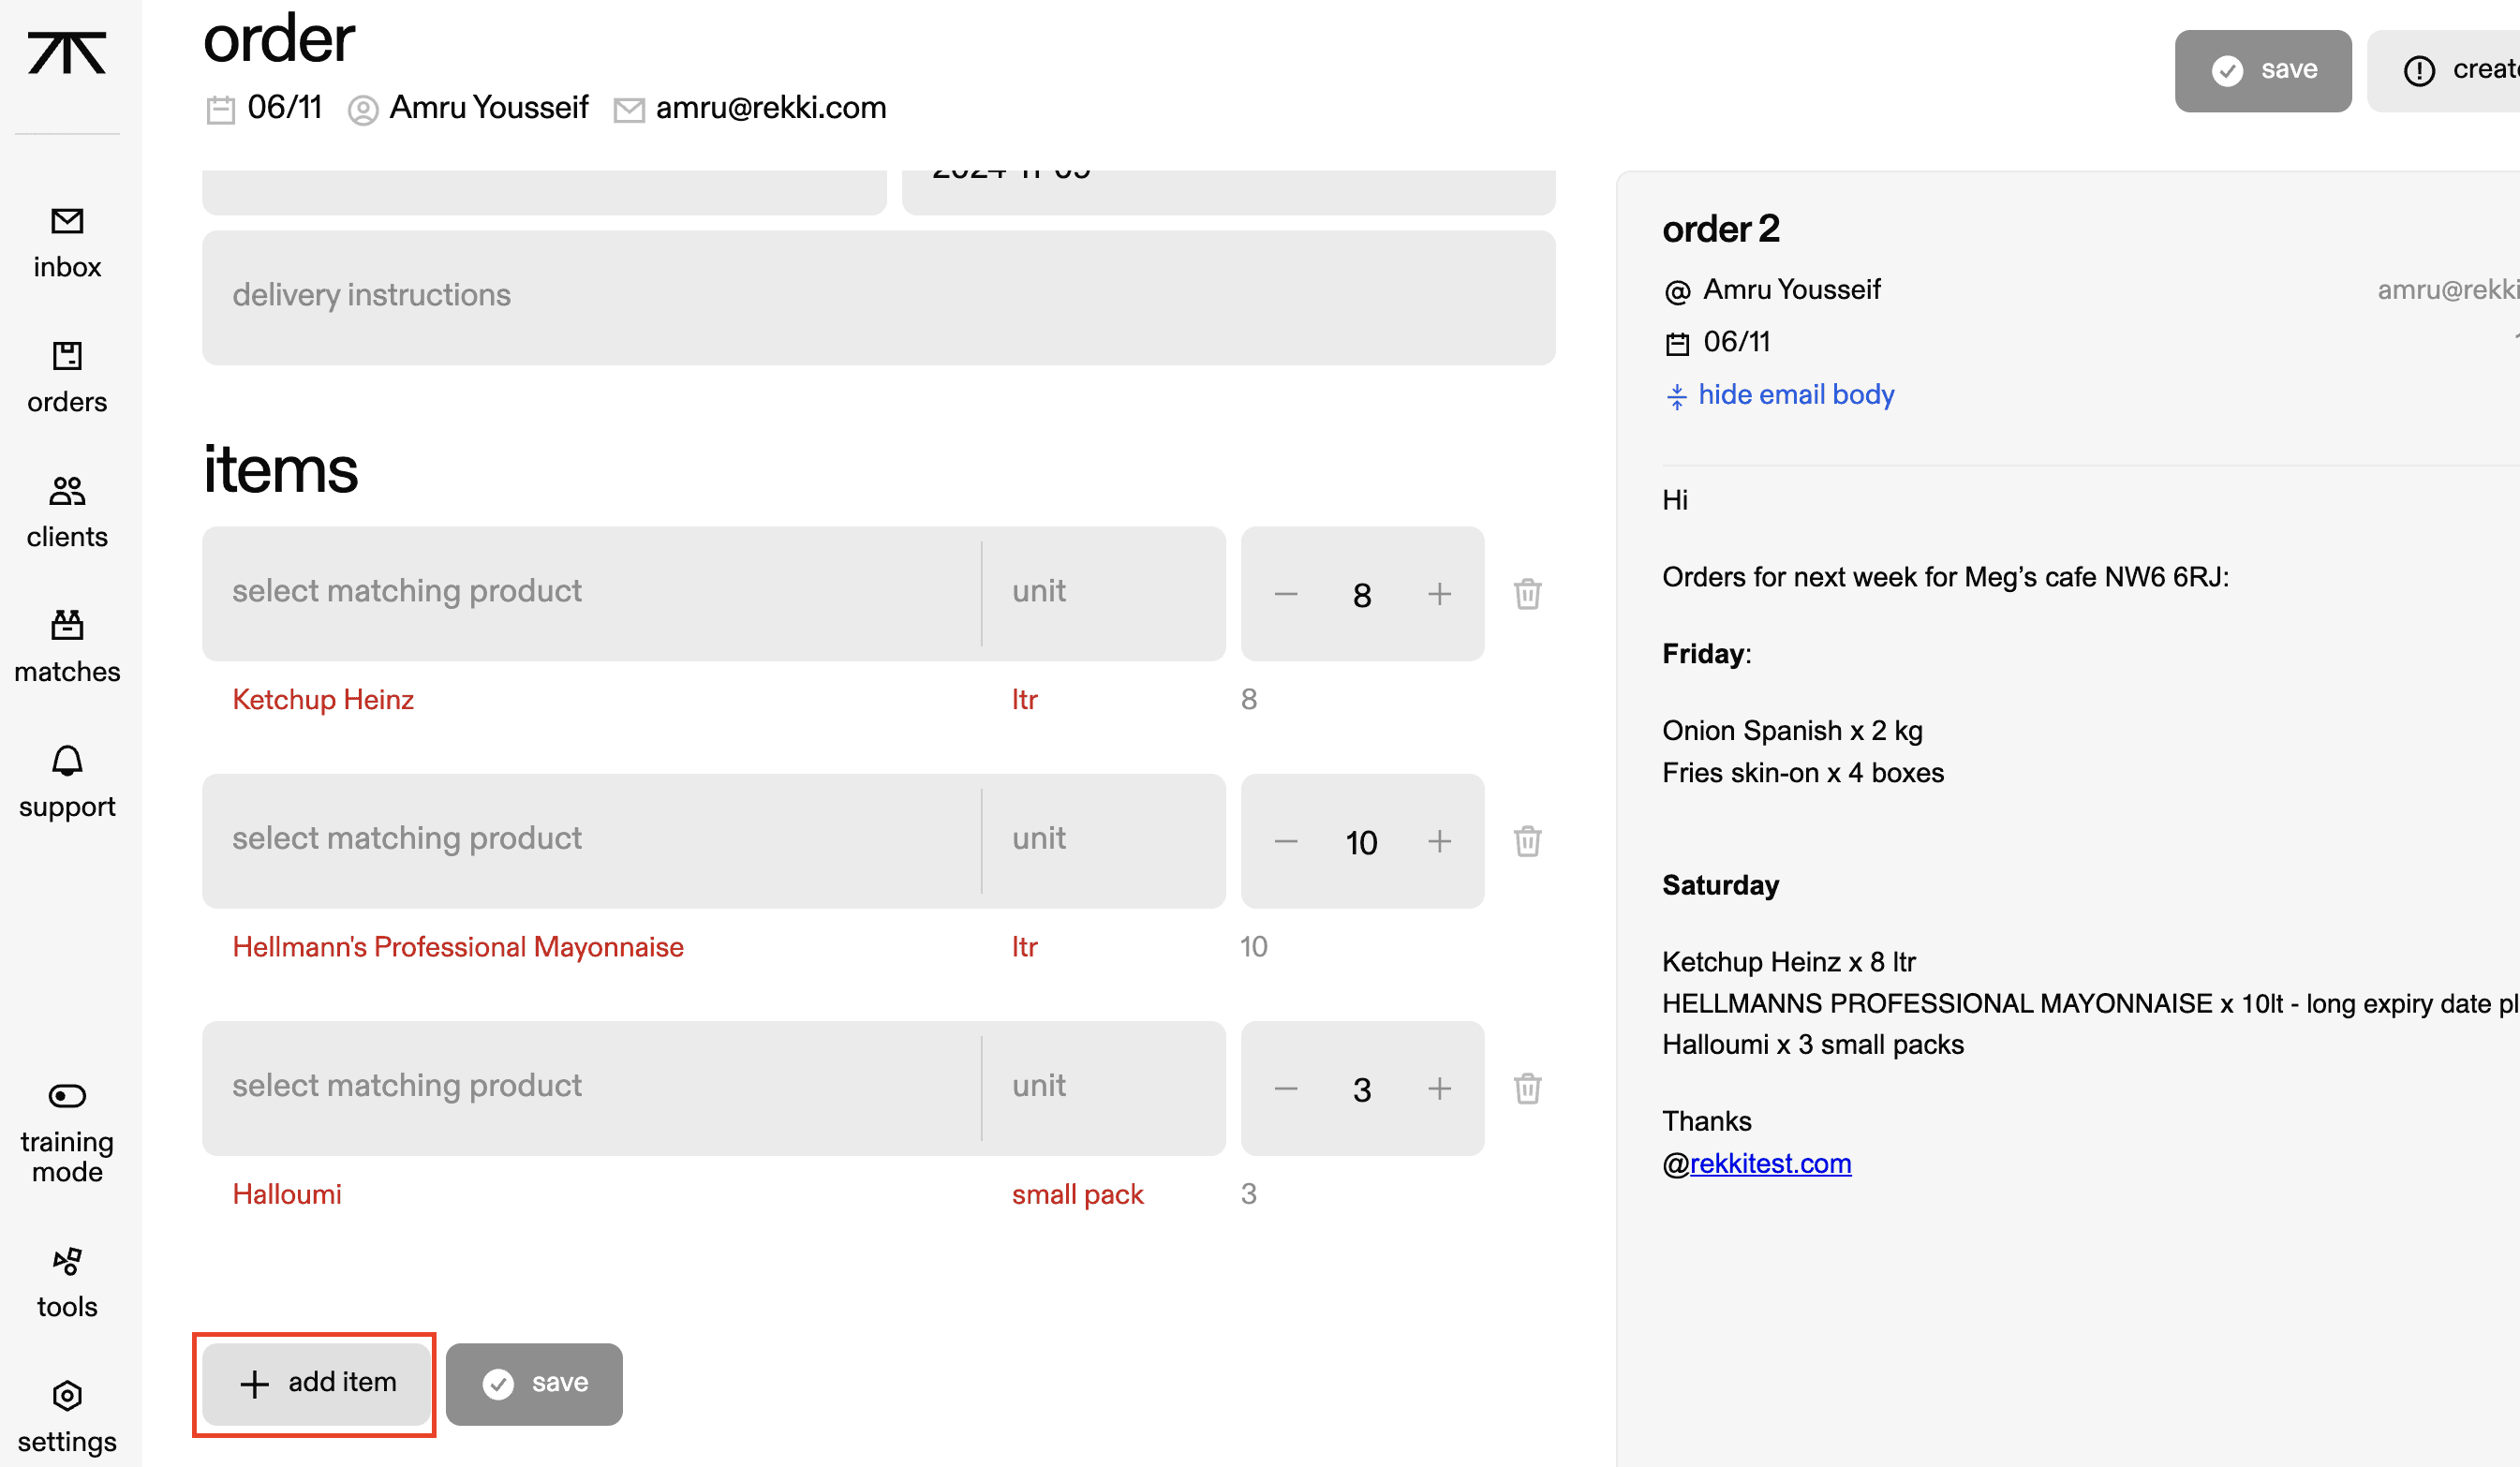Image resolution: width=2520 pixels, height=1467 pixels.
Task: Open the tools section in sidebar
Action: click(x=67, y=1283)
